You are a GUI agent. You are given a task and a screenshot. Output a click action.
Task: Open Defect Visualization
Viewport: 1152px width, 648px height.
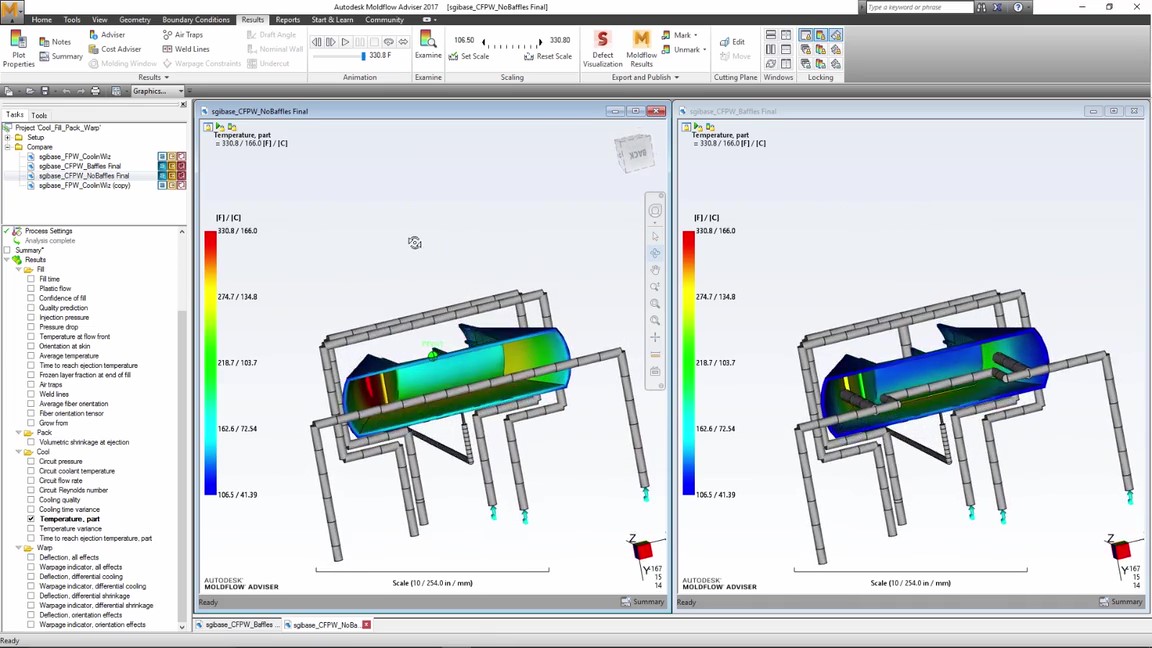point(602,48)
